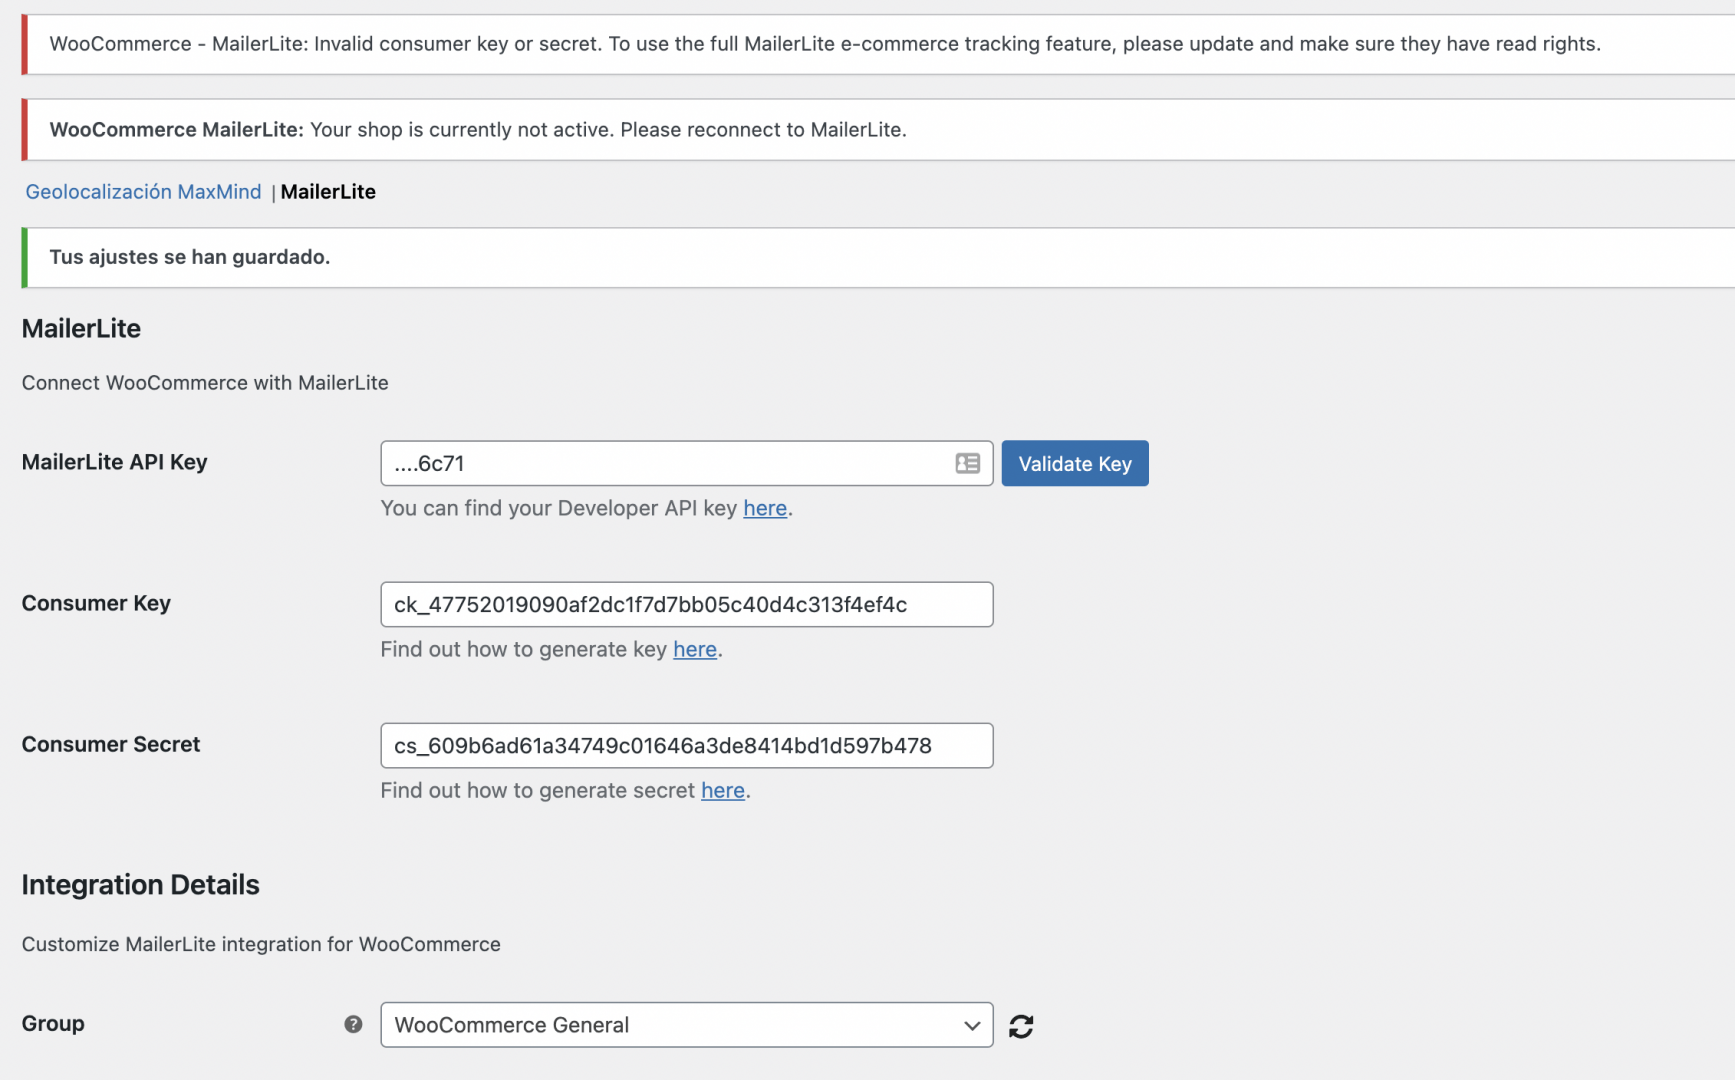Screen dimensions: 1735x1080
Task: Click the 'Group' field label
Action: coord(53,1023)
